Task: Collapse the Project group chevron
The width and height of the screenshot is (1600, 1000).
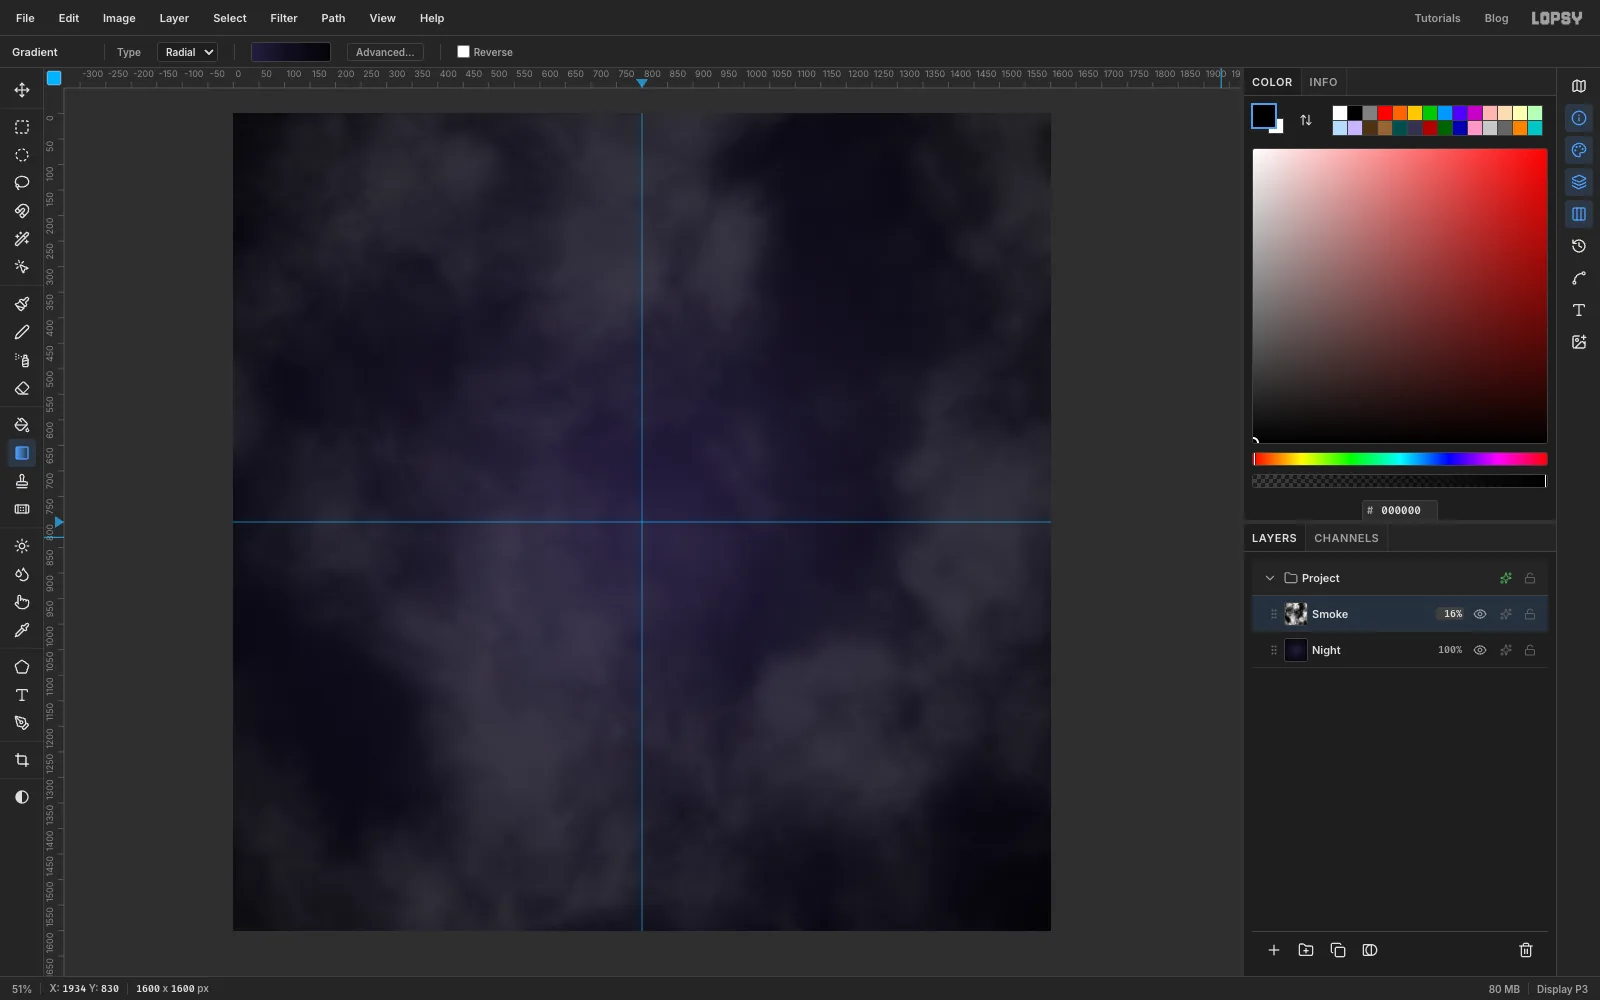Action: [1270, 578]
